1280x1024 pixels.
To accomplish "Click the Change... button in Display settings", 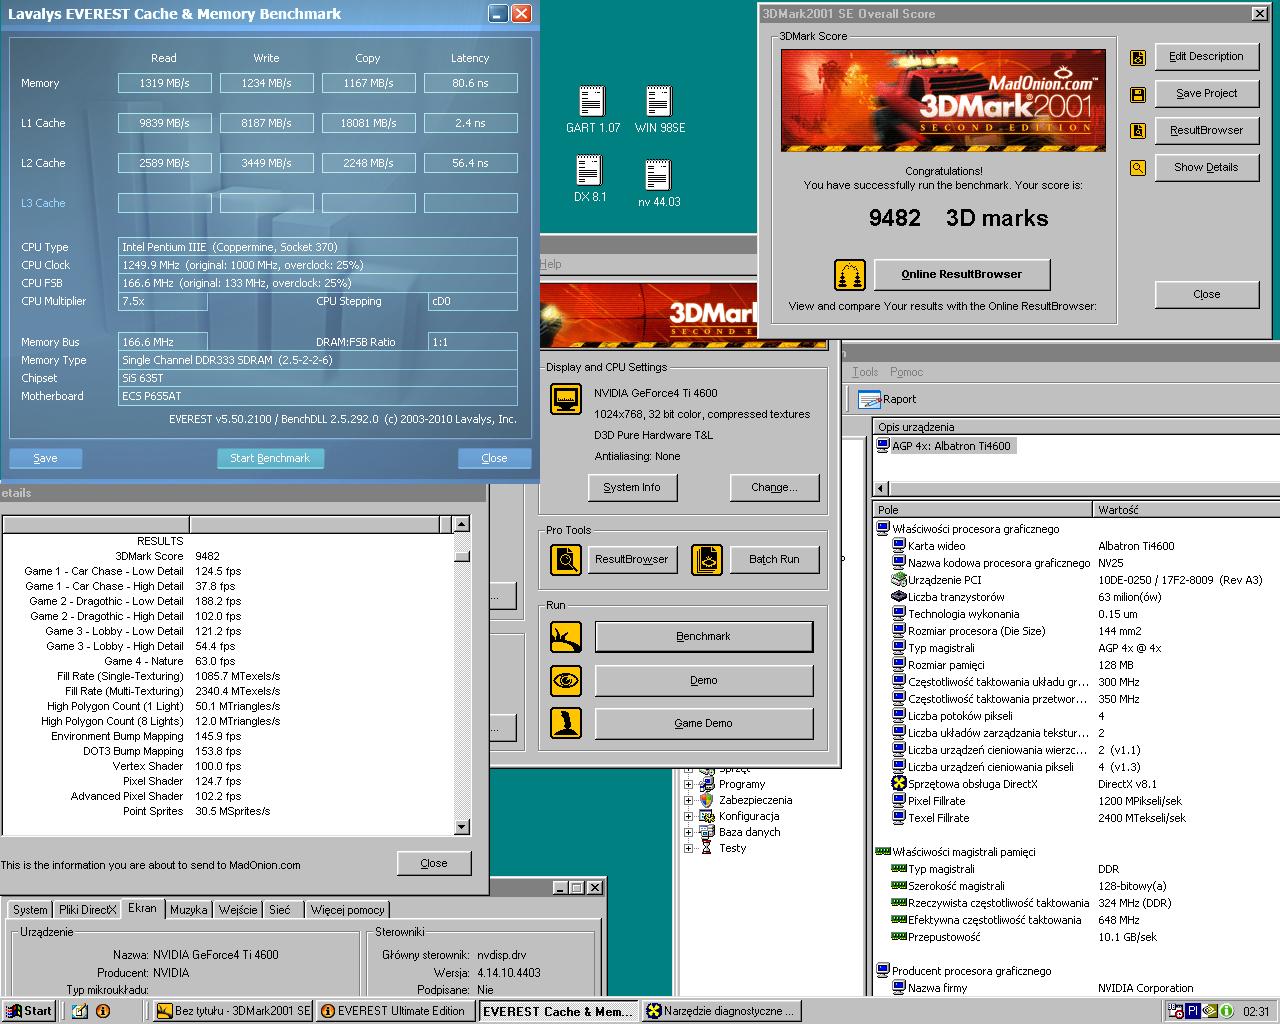I will coord(774,487).
